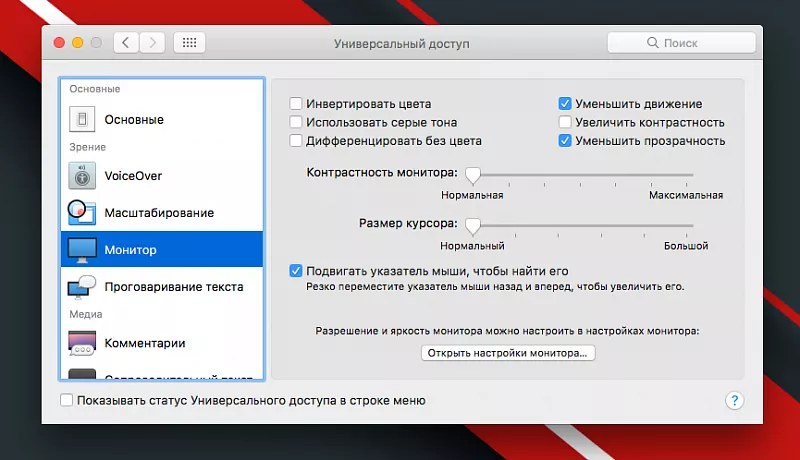Click the magnifying glass search icon

click(x=653, y=43)
